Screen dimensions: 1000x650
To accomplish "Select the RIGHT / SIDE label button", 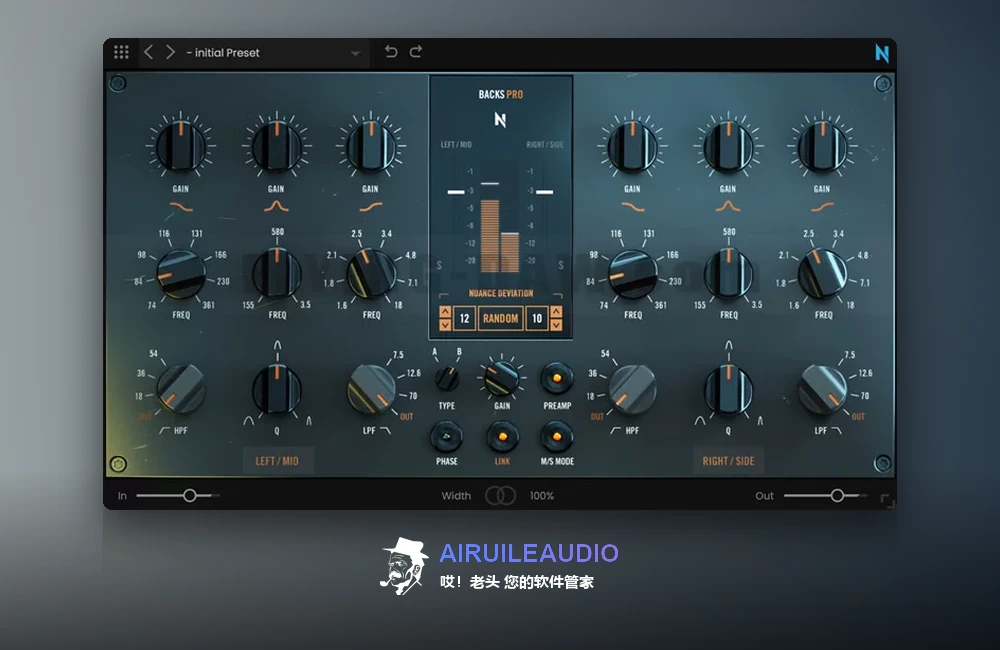I will (728, 461).
